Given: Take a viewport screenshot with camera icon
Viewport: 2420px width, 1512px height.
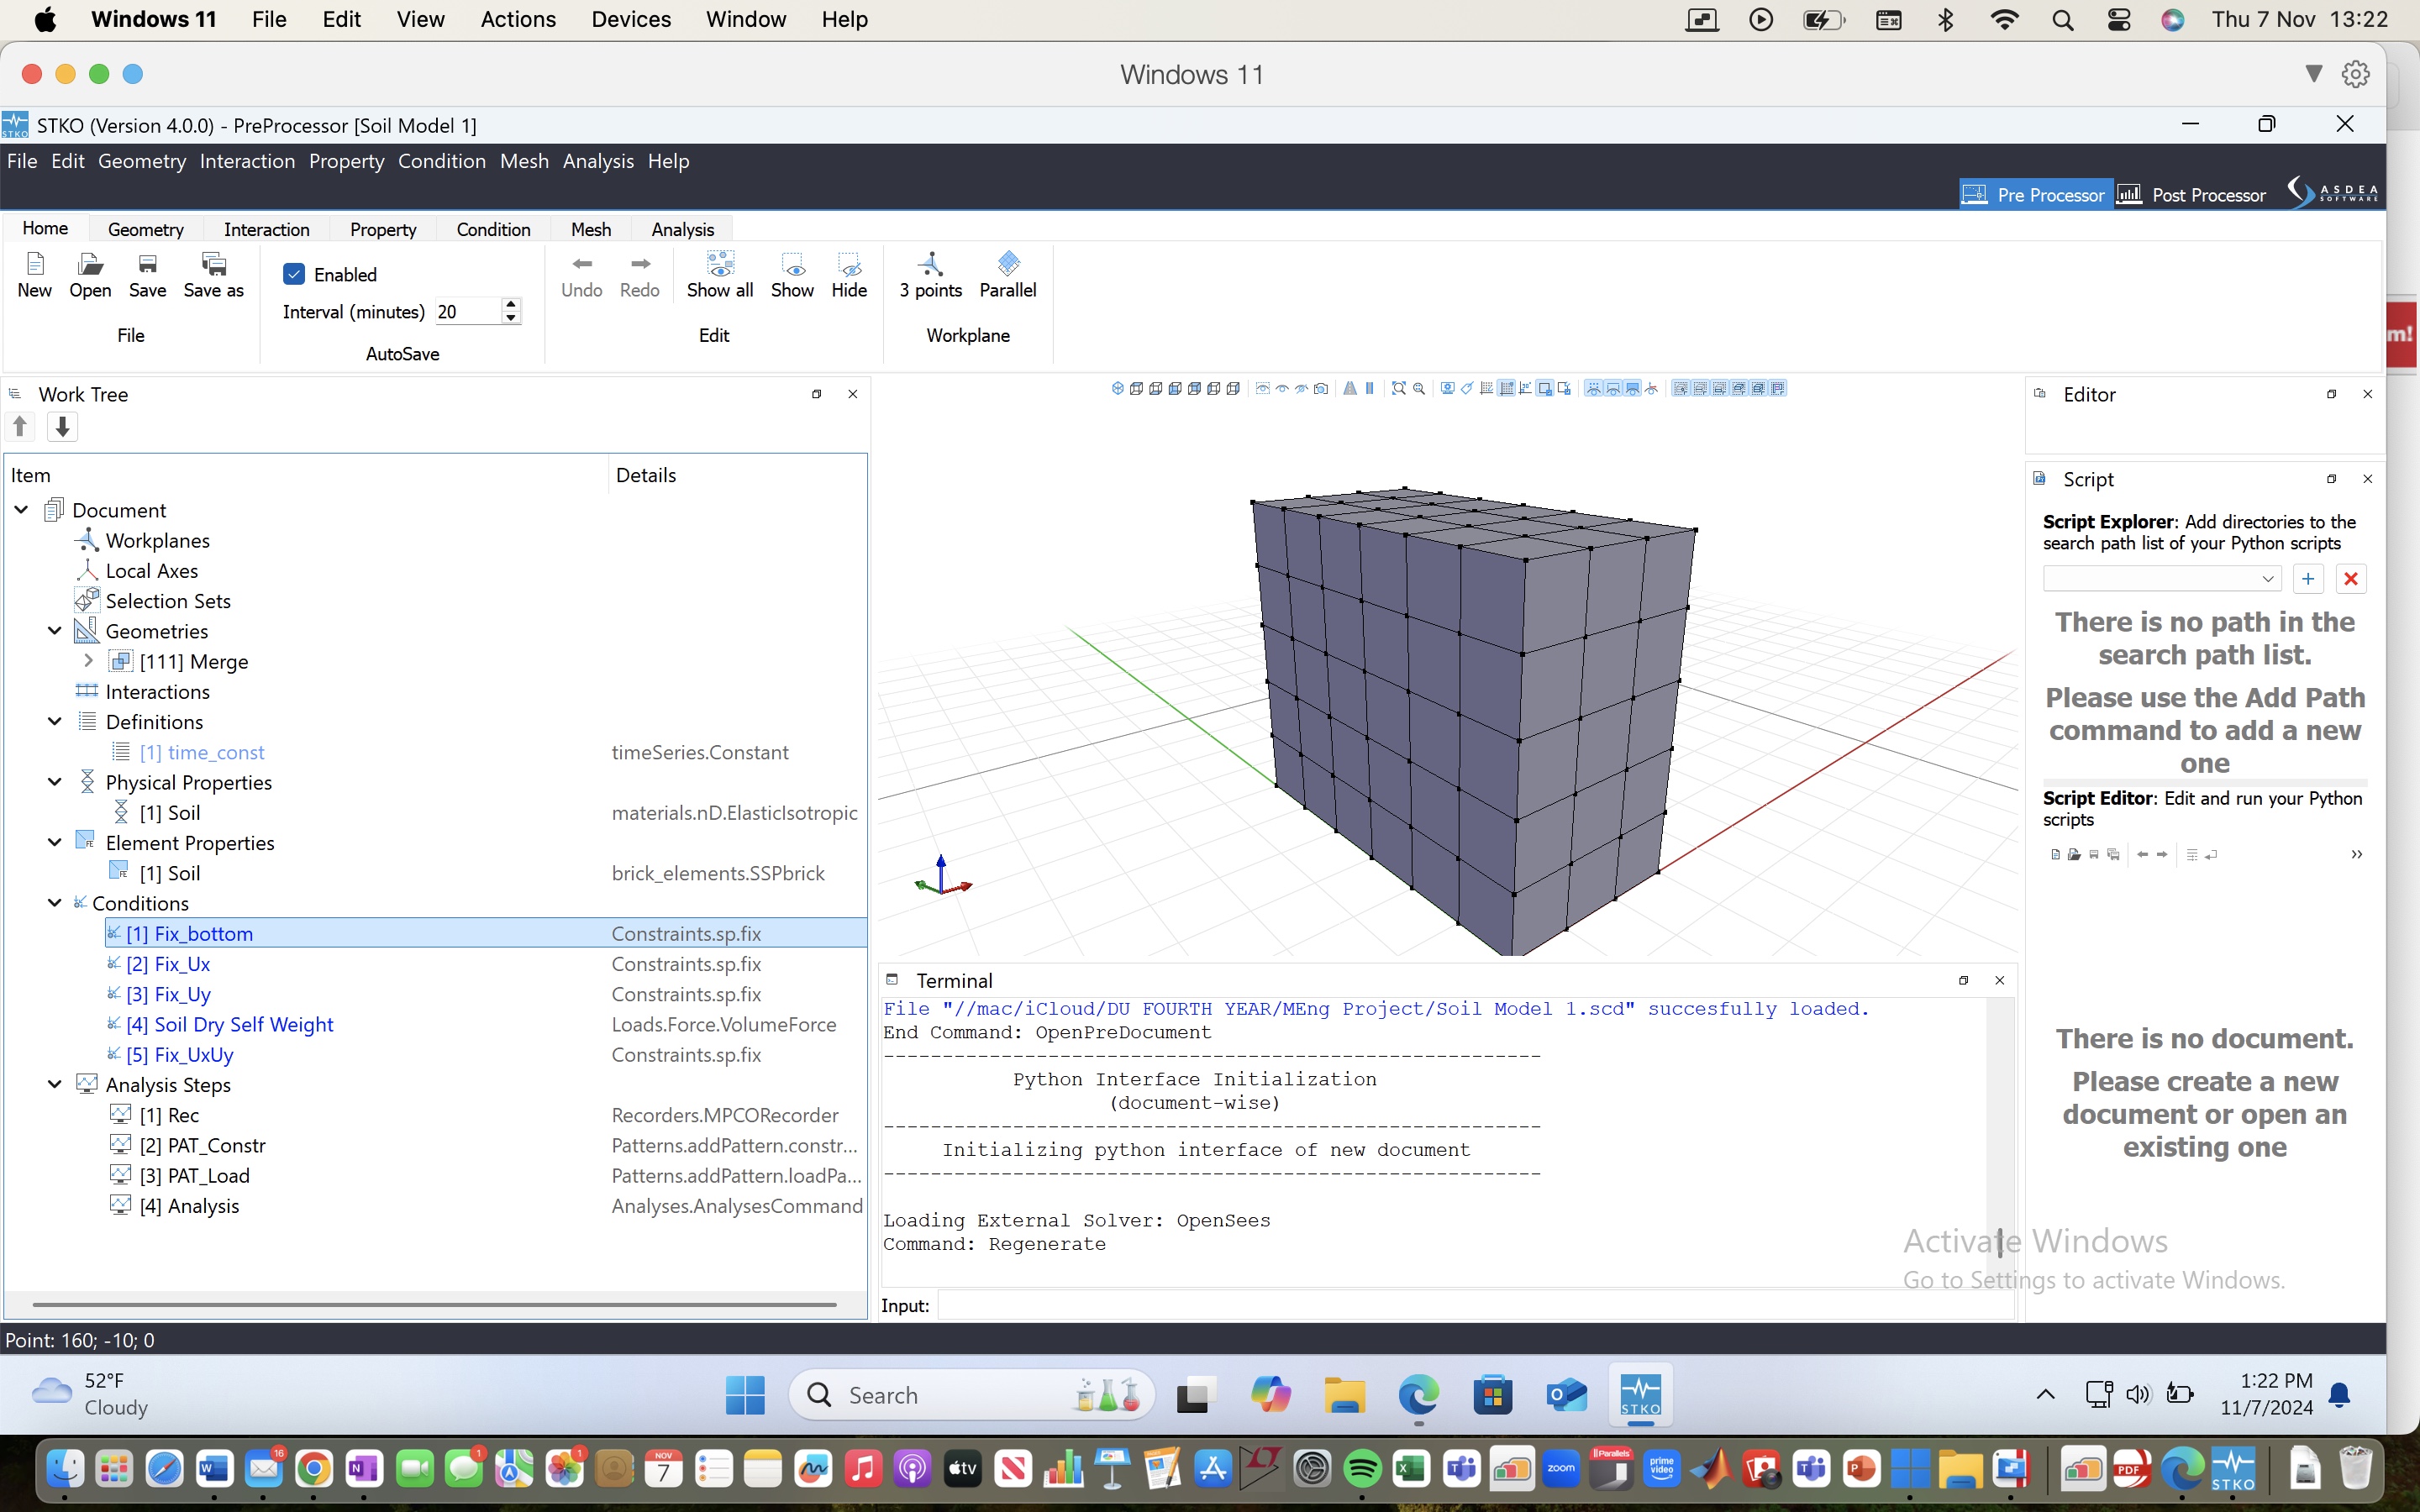Looking at the screenshot, I should pos(1321,389).
